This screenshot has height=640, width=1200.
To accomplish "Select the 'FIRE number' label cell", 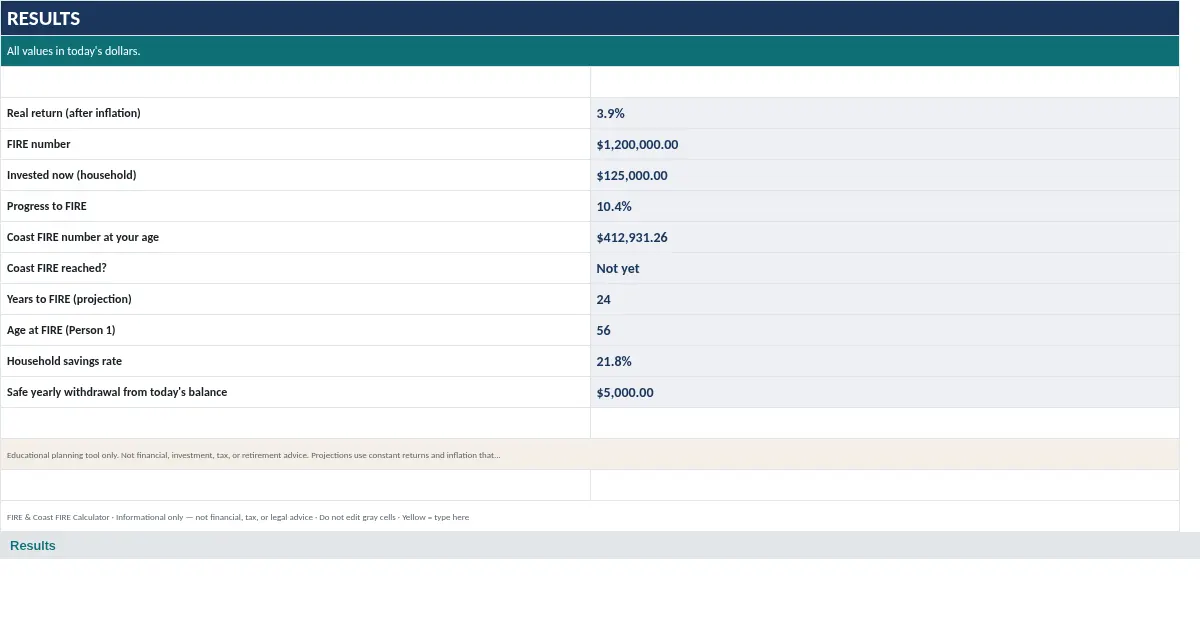I will point(296,144).
